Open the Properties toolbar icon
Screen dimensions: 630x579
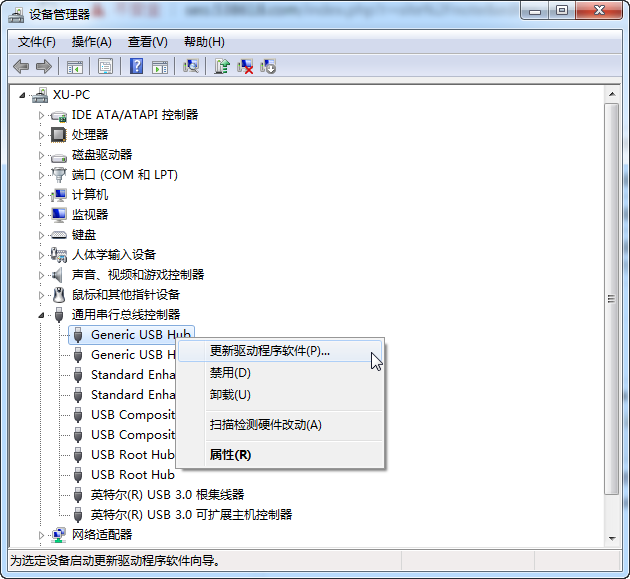[106, 66]
